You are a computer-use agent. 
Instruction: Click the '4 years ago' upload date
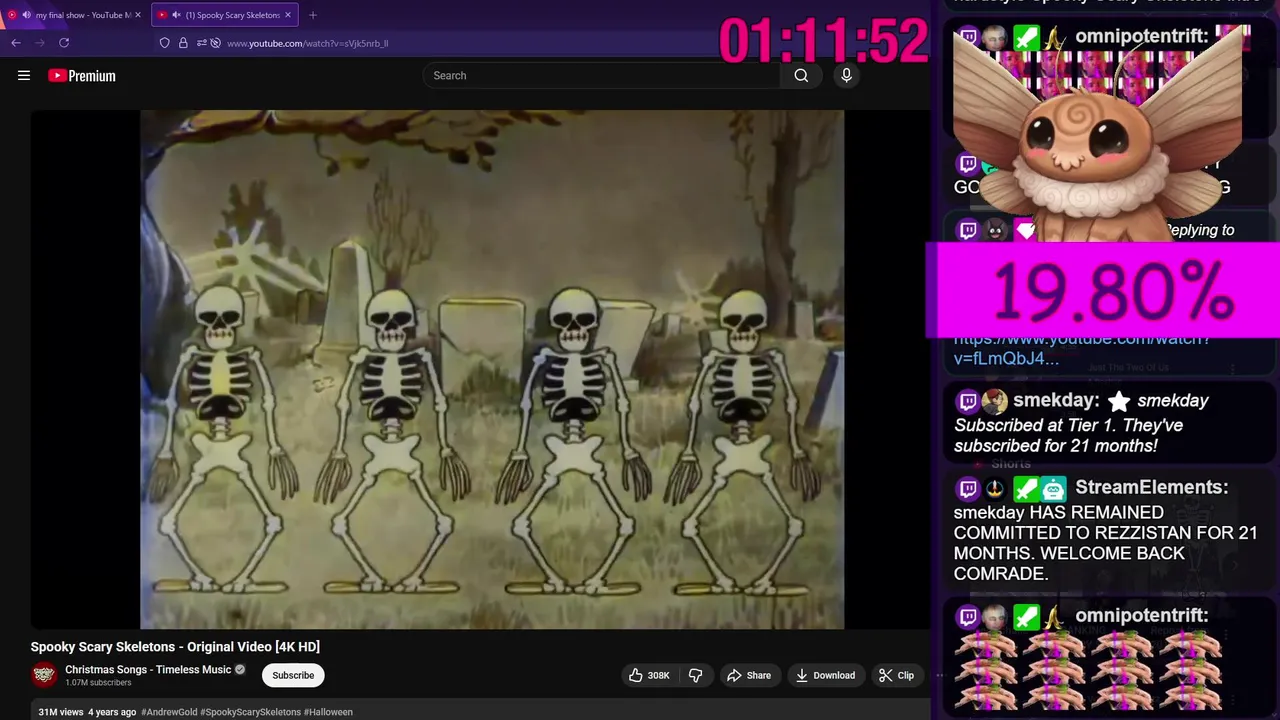(x=112, y=712)
